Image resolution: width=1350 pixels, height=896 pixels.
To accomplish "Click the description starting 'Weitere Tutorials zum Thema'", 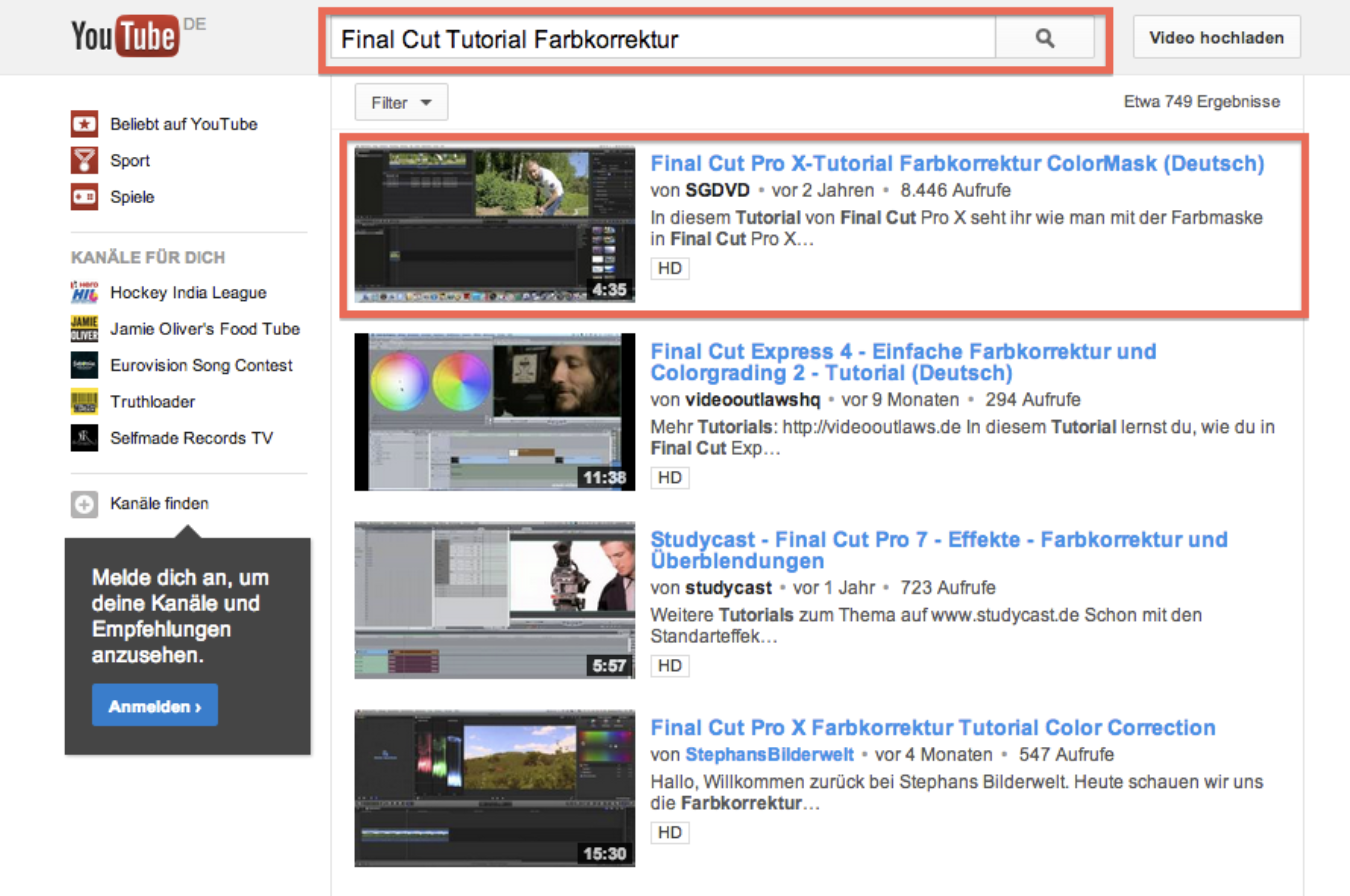I will coord(926,625).
